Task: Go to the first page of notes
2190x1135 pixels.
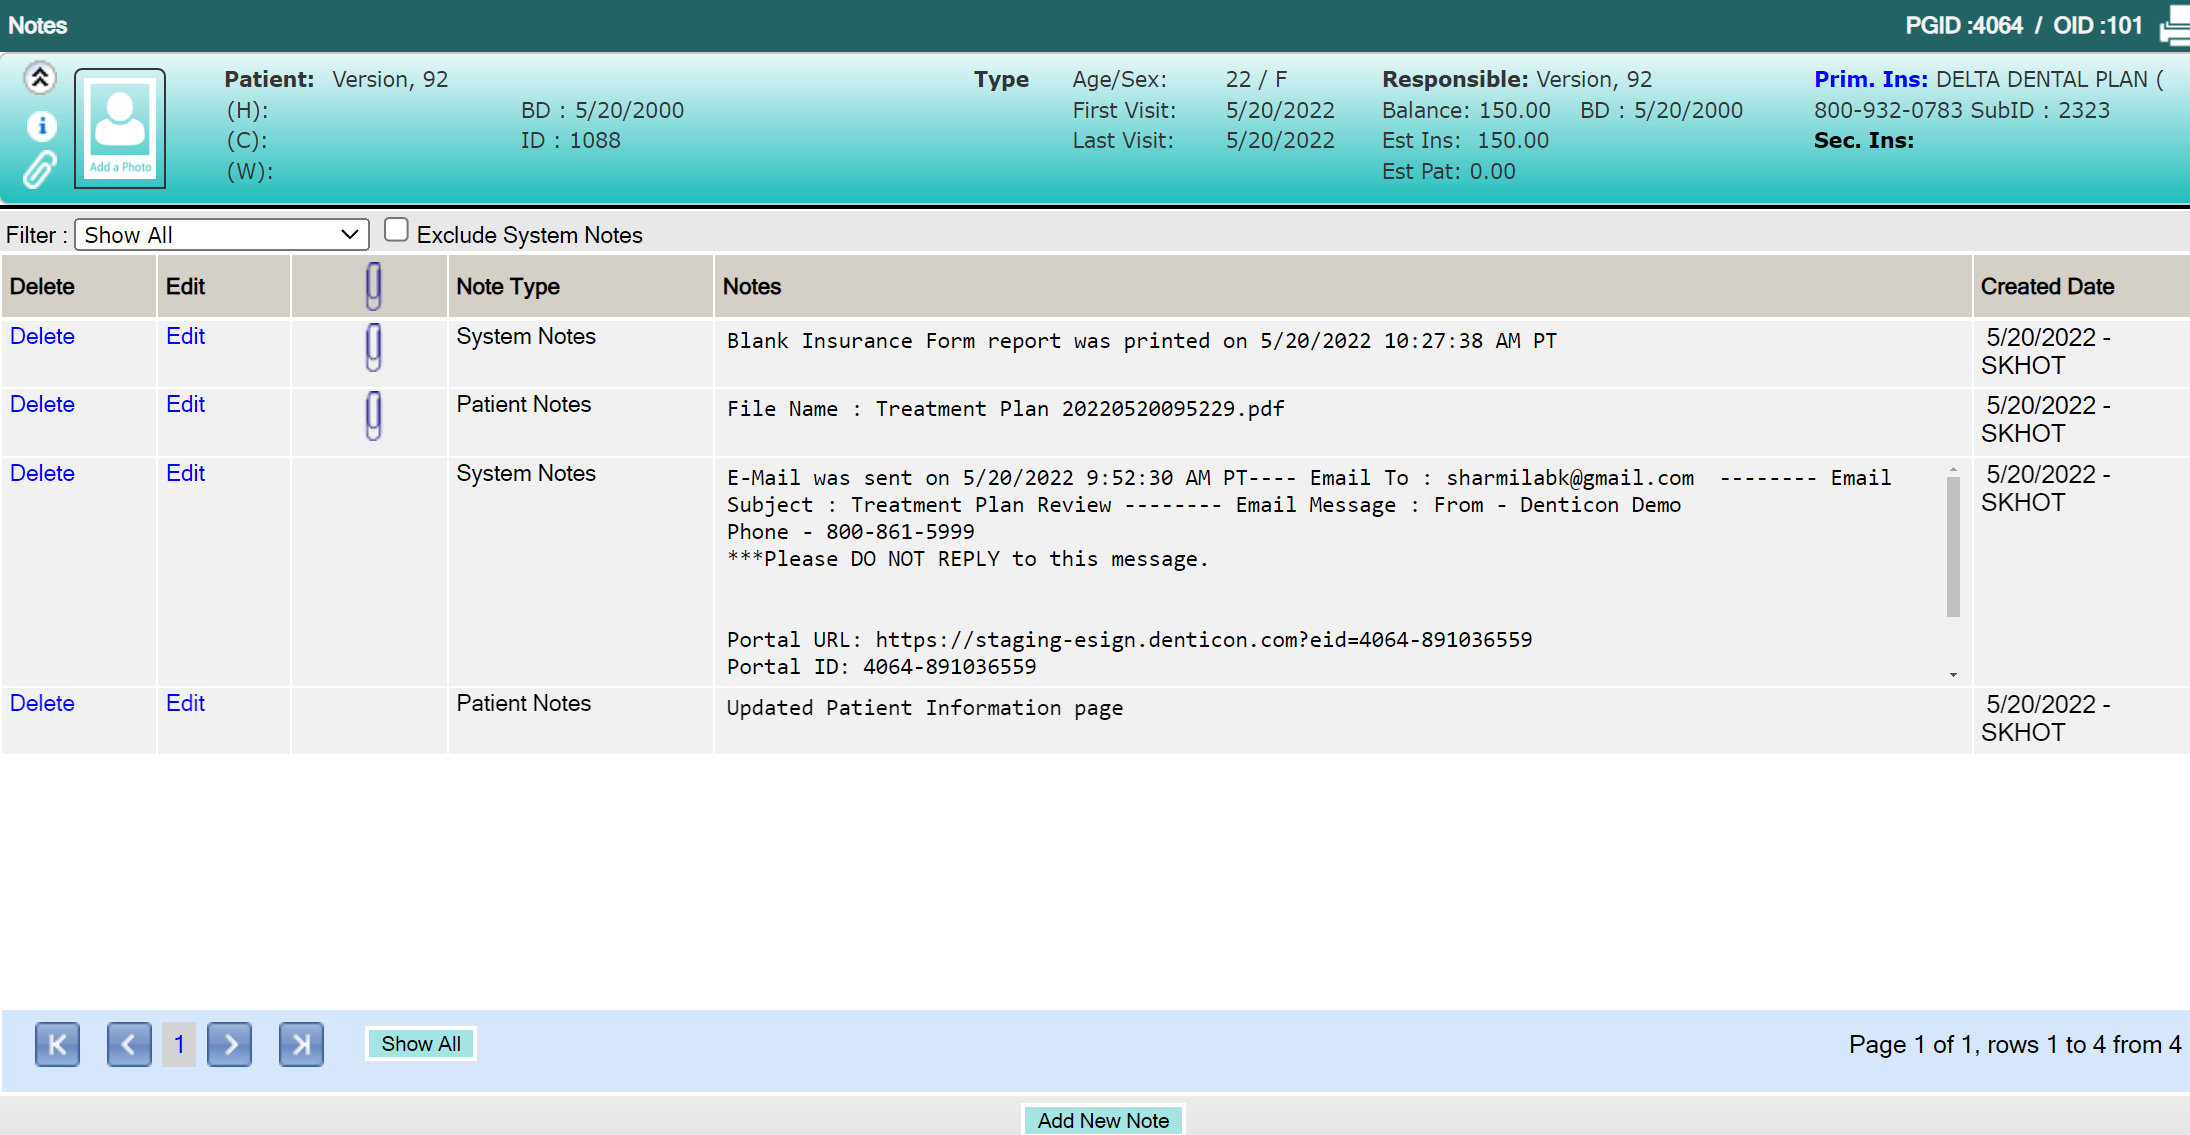Action: [x=58, y=1044]
